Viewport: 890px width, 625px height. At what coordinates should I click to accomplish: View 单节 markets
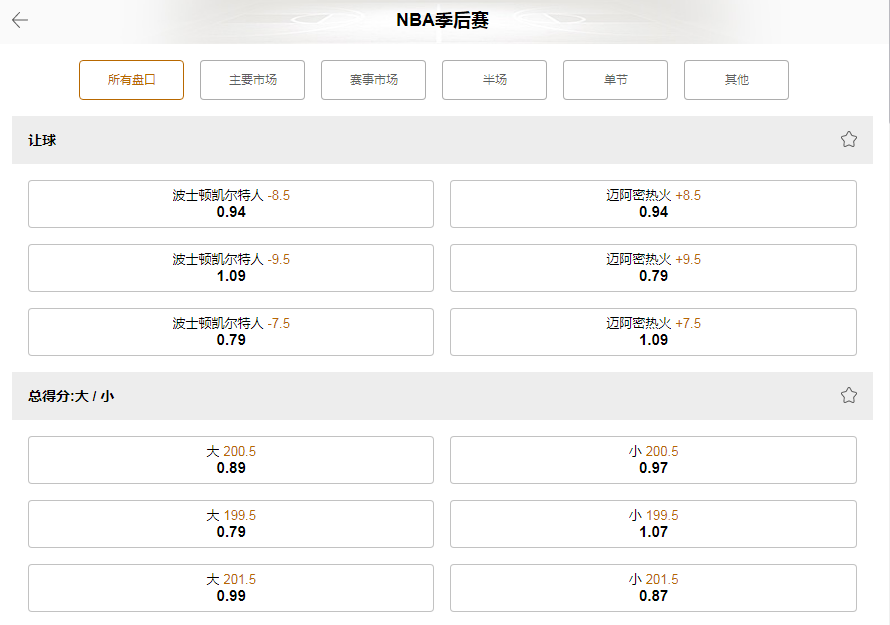click(615, 80)
